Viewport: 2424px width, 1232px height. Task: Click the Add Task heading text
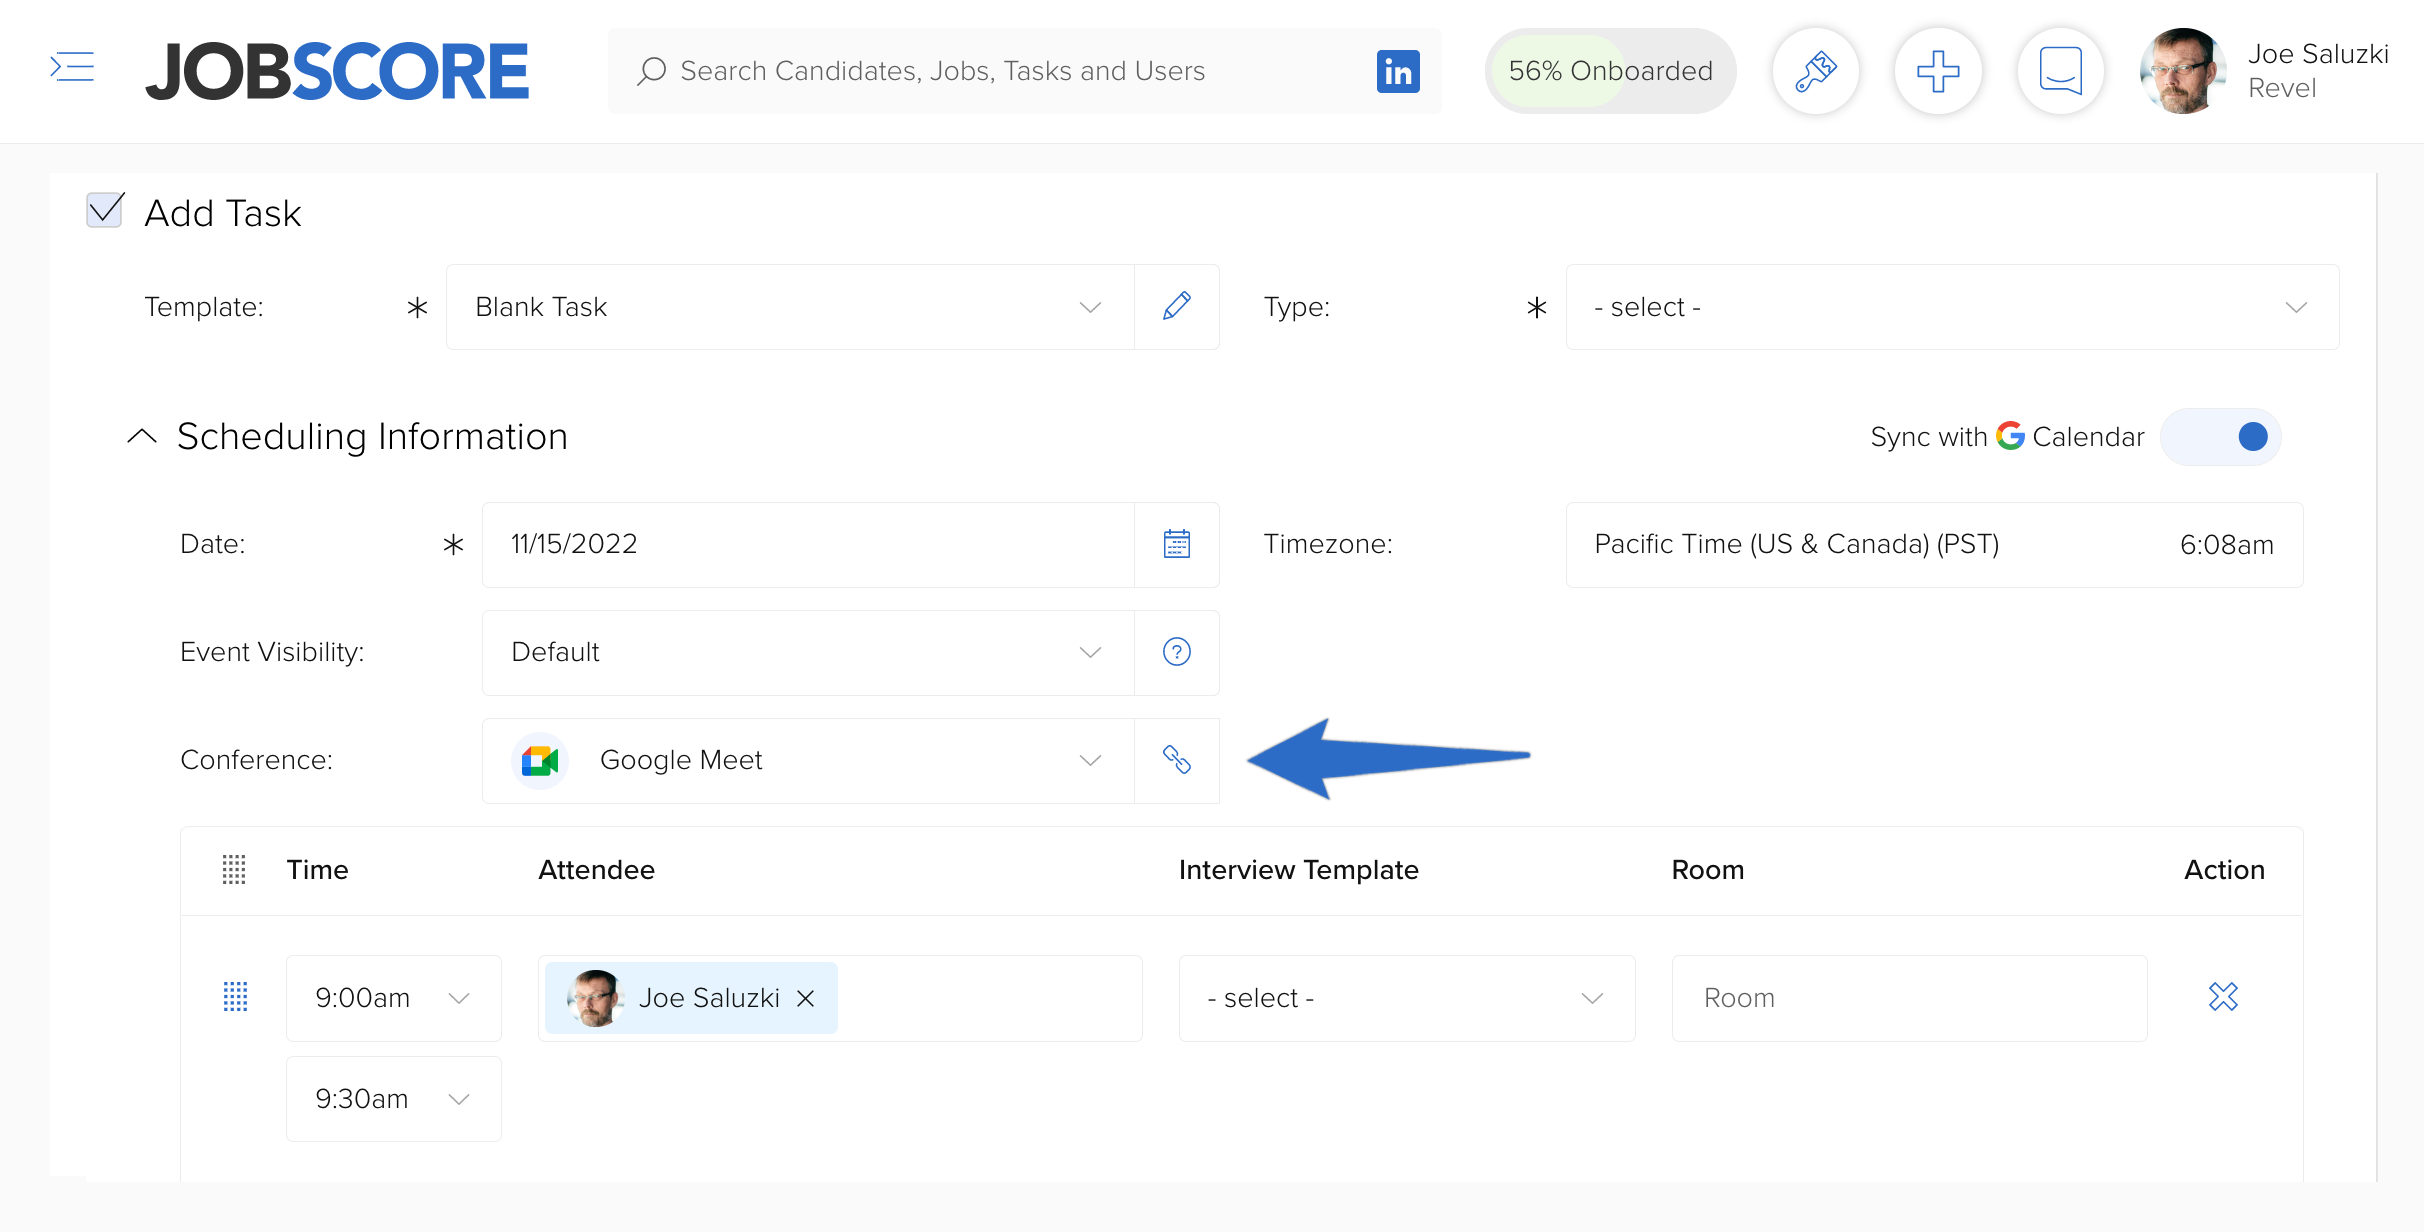coord(222,212)
